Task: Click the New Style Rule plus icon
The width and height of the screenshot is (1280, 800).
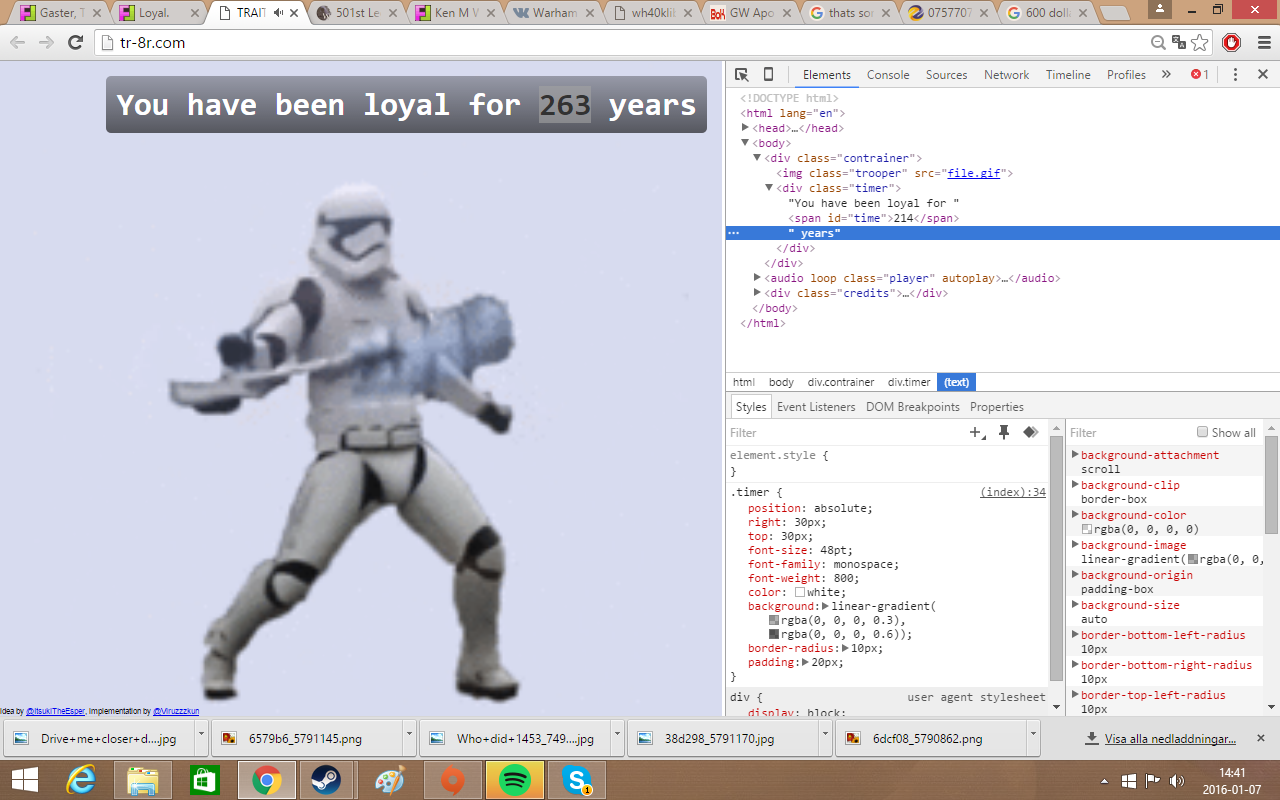Action: pos(976,432)
